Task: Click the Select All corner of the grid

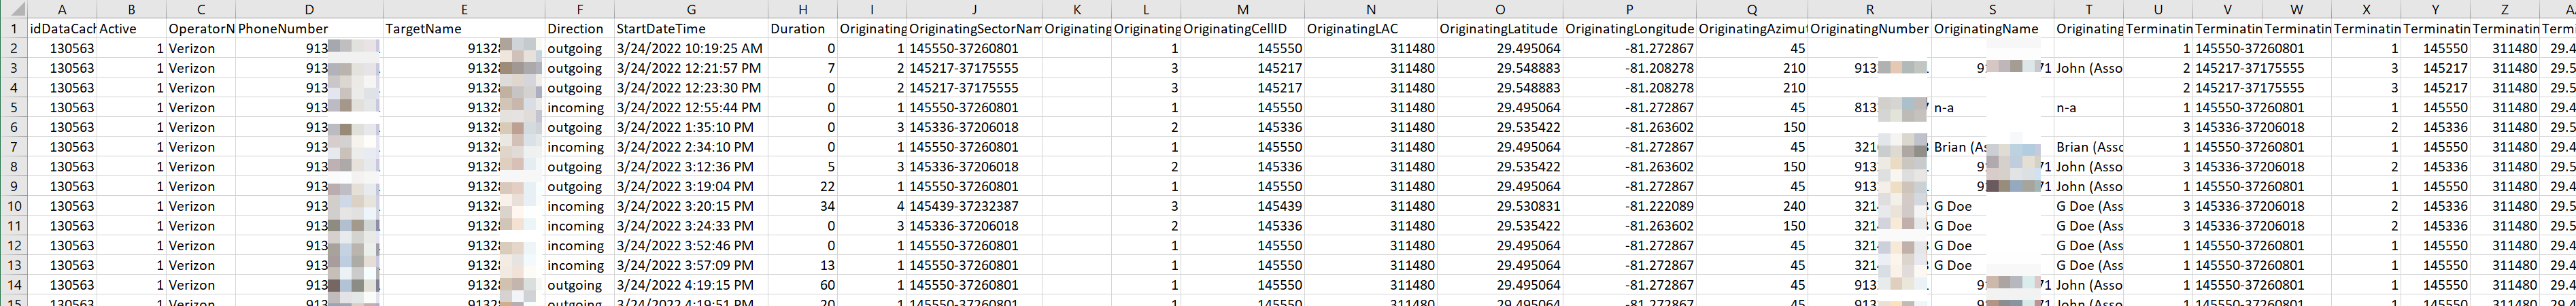Action: tap(13, 9)
